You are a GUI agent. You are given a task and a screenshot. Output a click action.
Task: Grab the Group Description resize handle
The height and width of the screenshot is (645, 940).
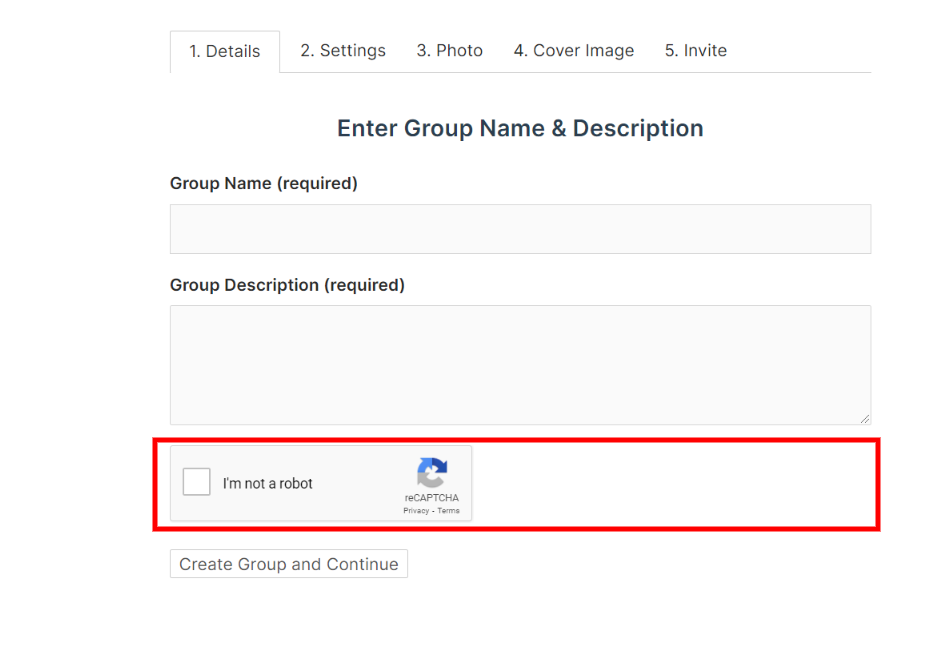pyautogui.click(x=864, y=419)
